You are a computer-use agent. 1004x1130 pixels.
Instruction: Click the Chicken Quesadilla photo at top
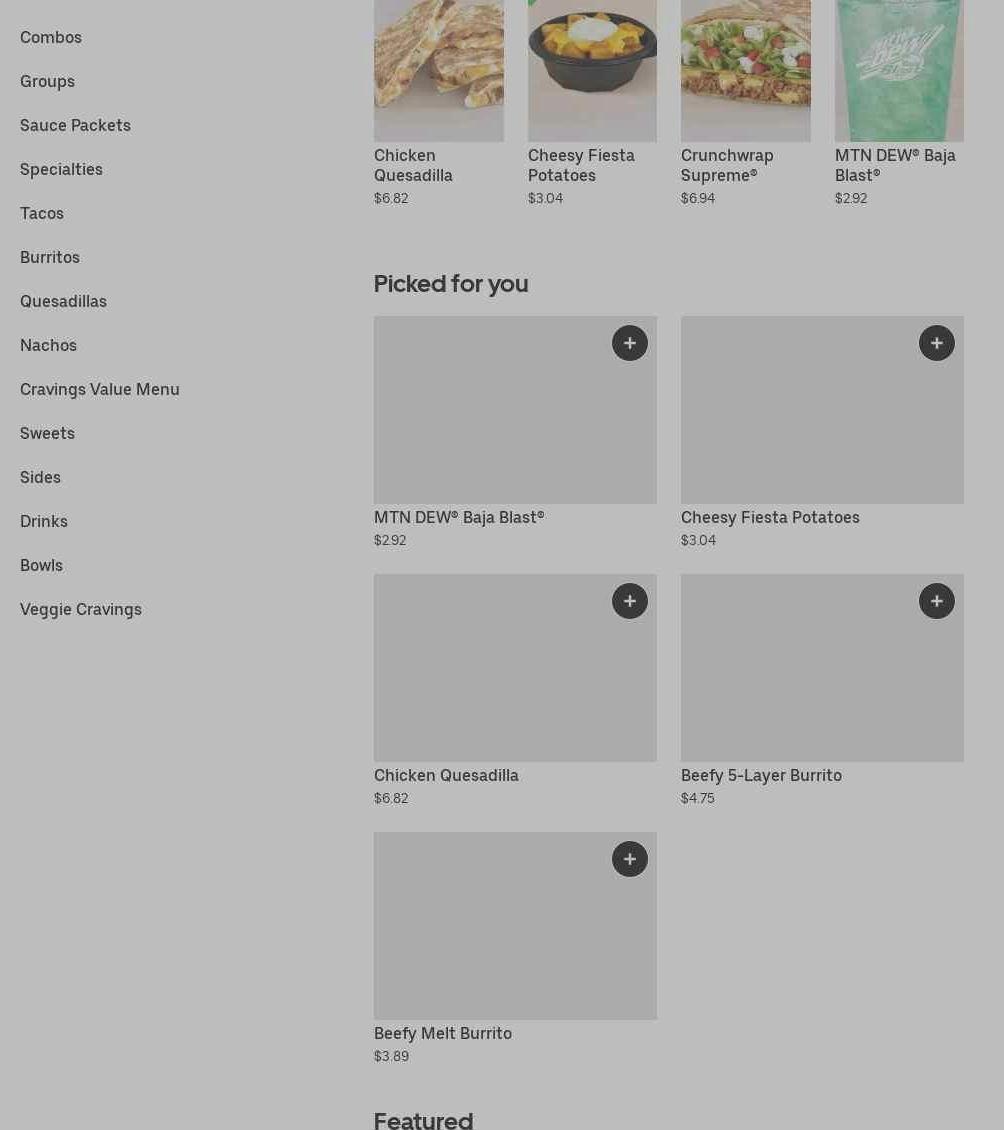point(438,70)
